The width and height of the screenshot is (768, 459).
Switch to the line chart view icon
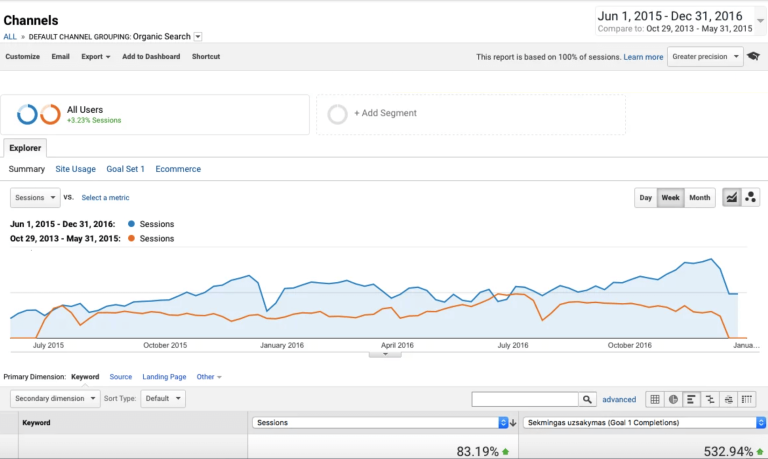[x=731, y=197]
